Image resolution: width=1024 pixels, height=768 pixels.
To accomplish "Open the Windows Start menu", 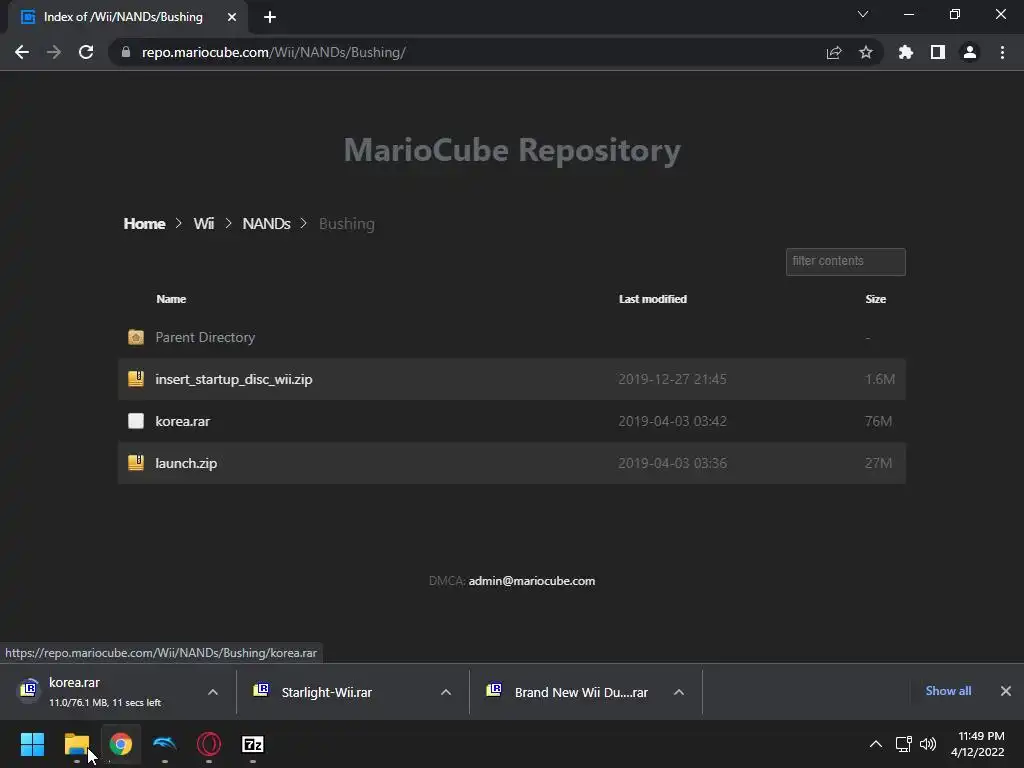I will pos(33,744).
